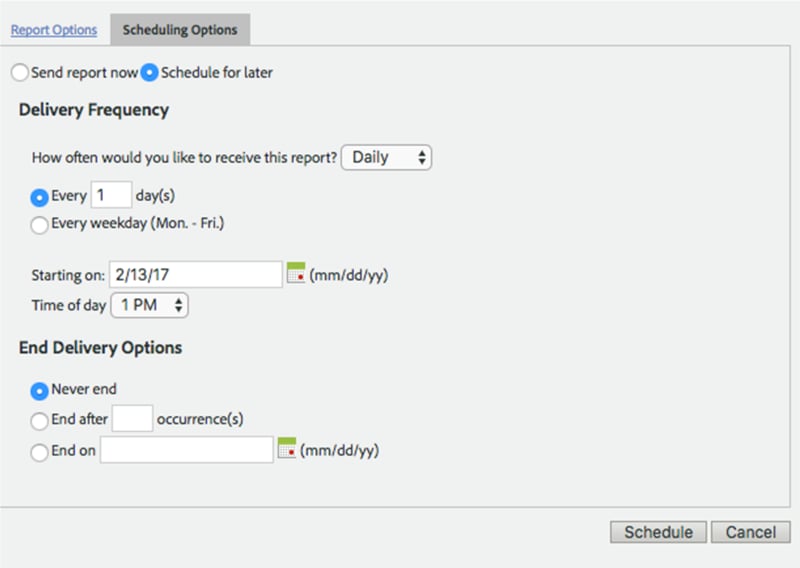This screenshot has height=568, width=800.
Task: Select the Send report now option
Action: [20, 72]
